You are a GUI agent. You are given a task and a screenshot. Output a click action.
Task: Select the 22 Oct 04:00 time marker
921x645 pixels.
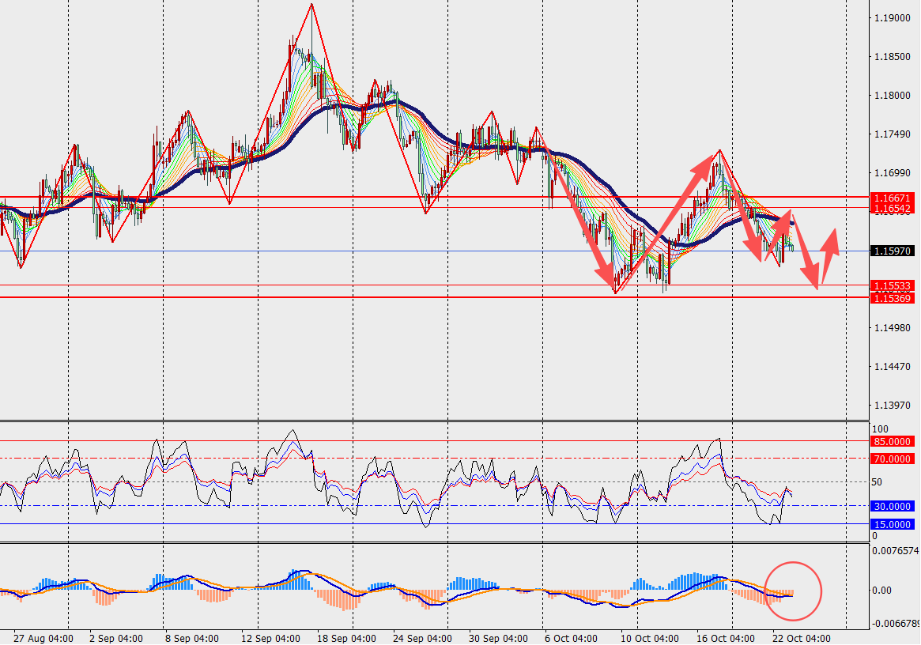[x=803, y=637]
